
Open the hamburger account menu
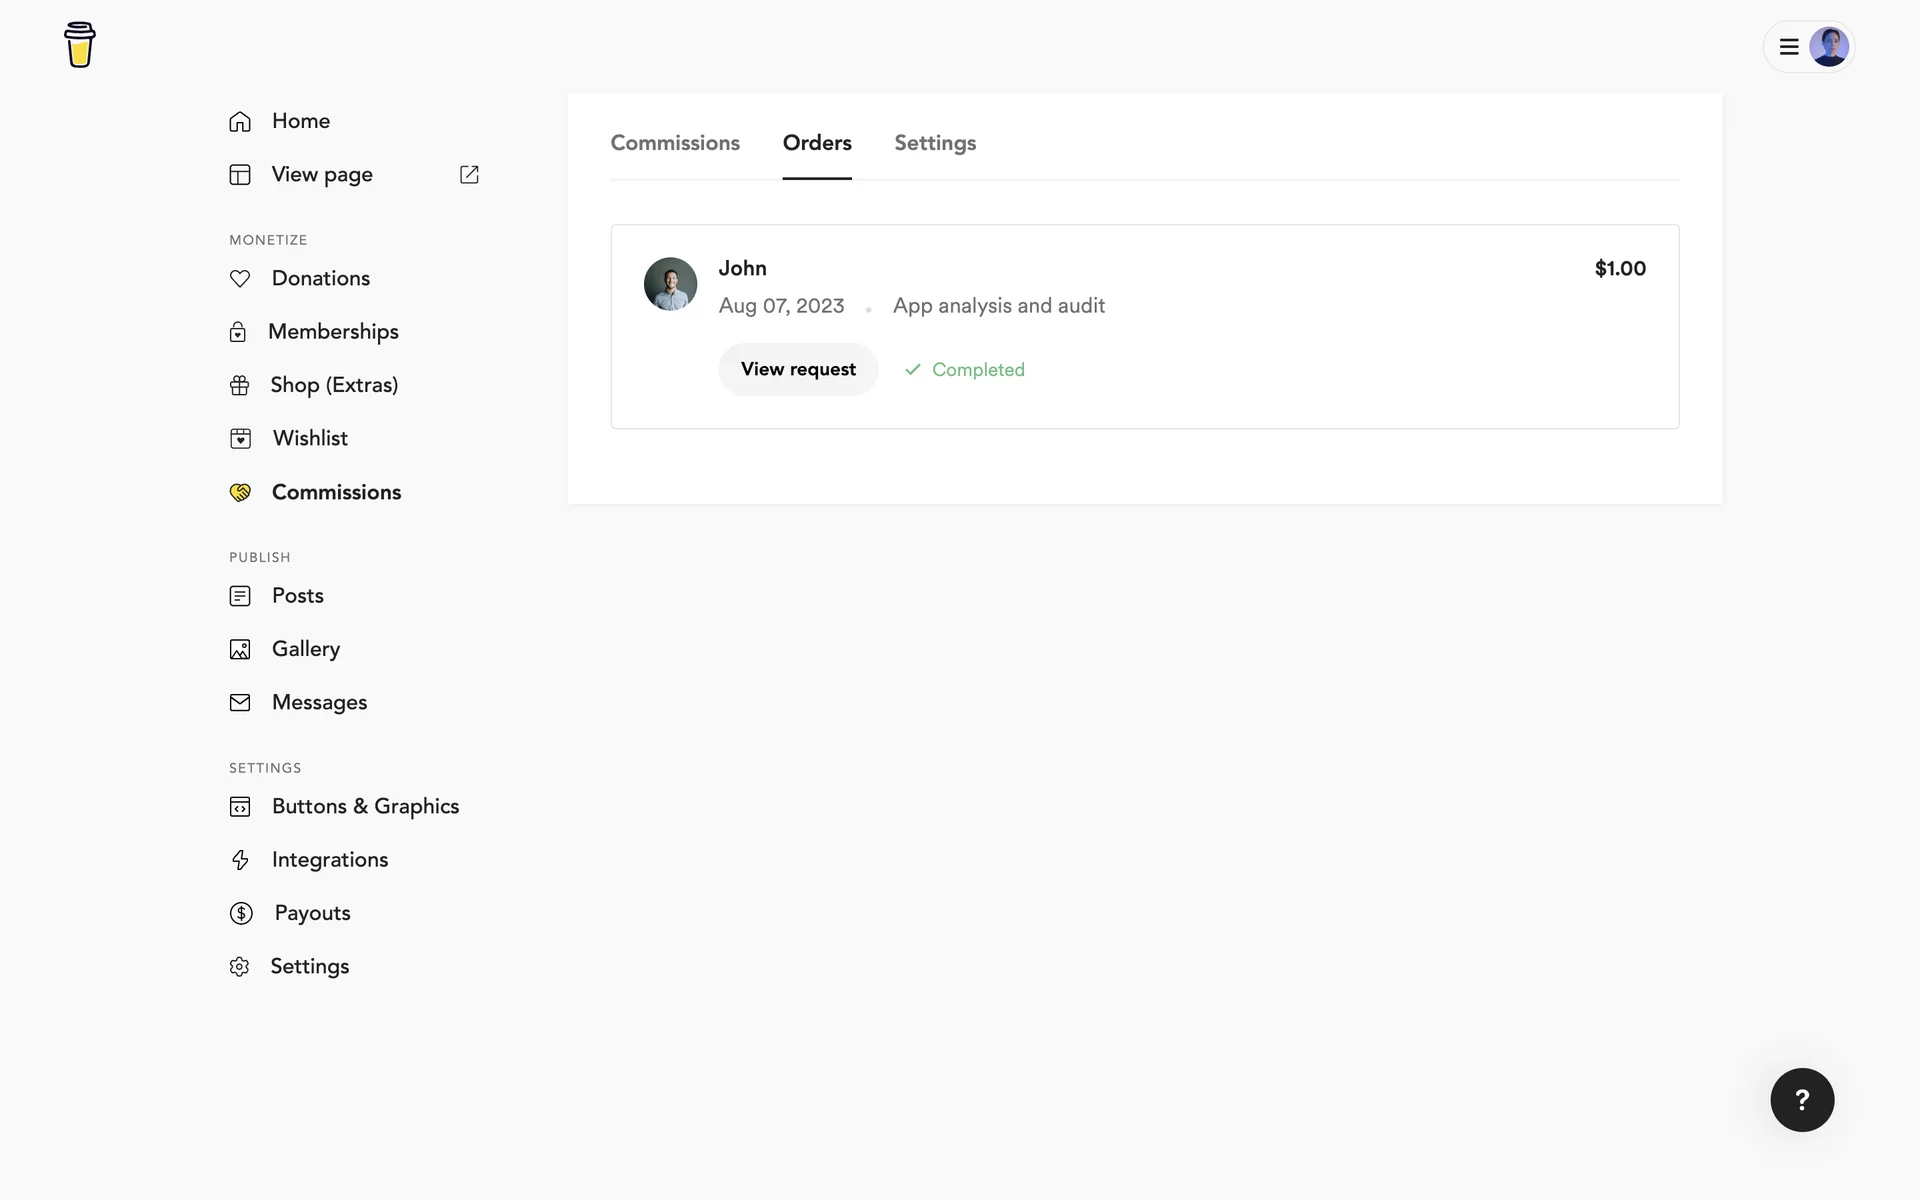click(x=1789, y=47)
